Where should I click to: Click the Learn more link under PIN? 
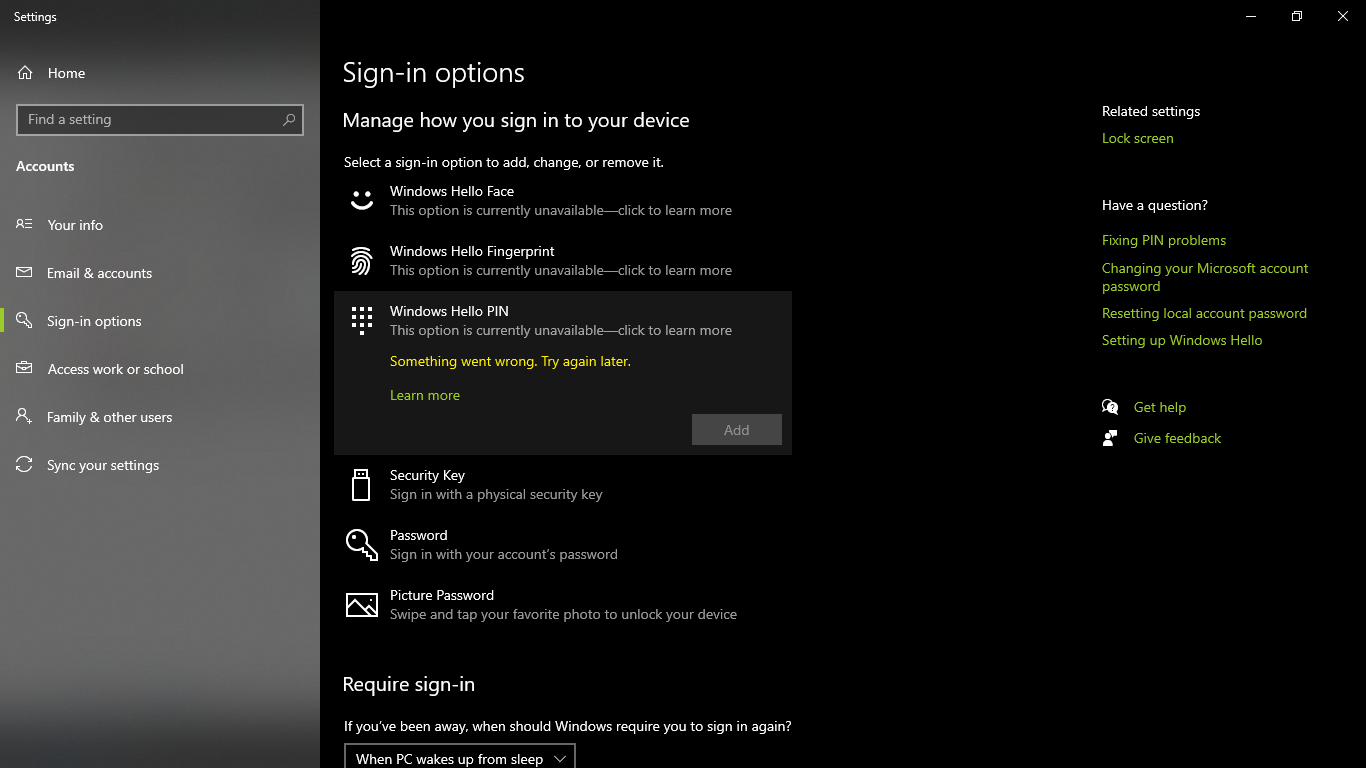[x=425, y=395]
